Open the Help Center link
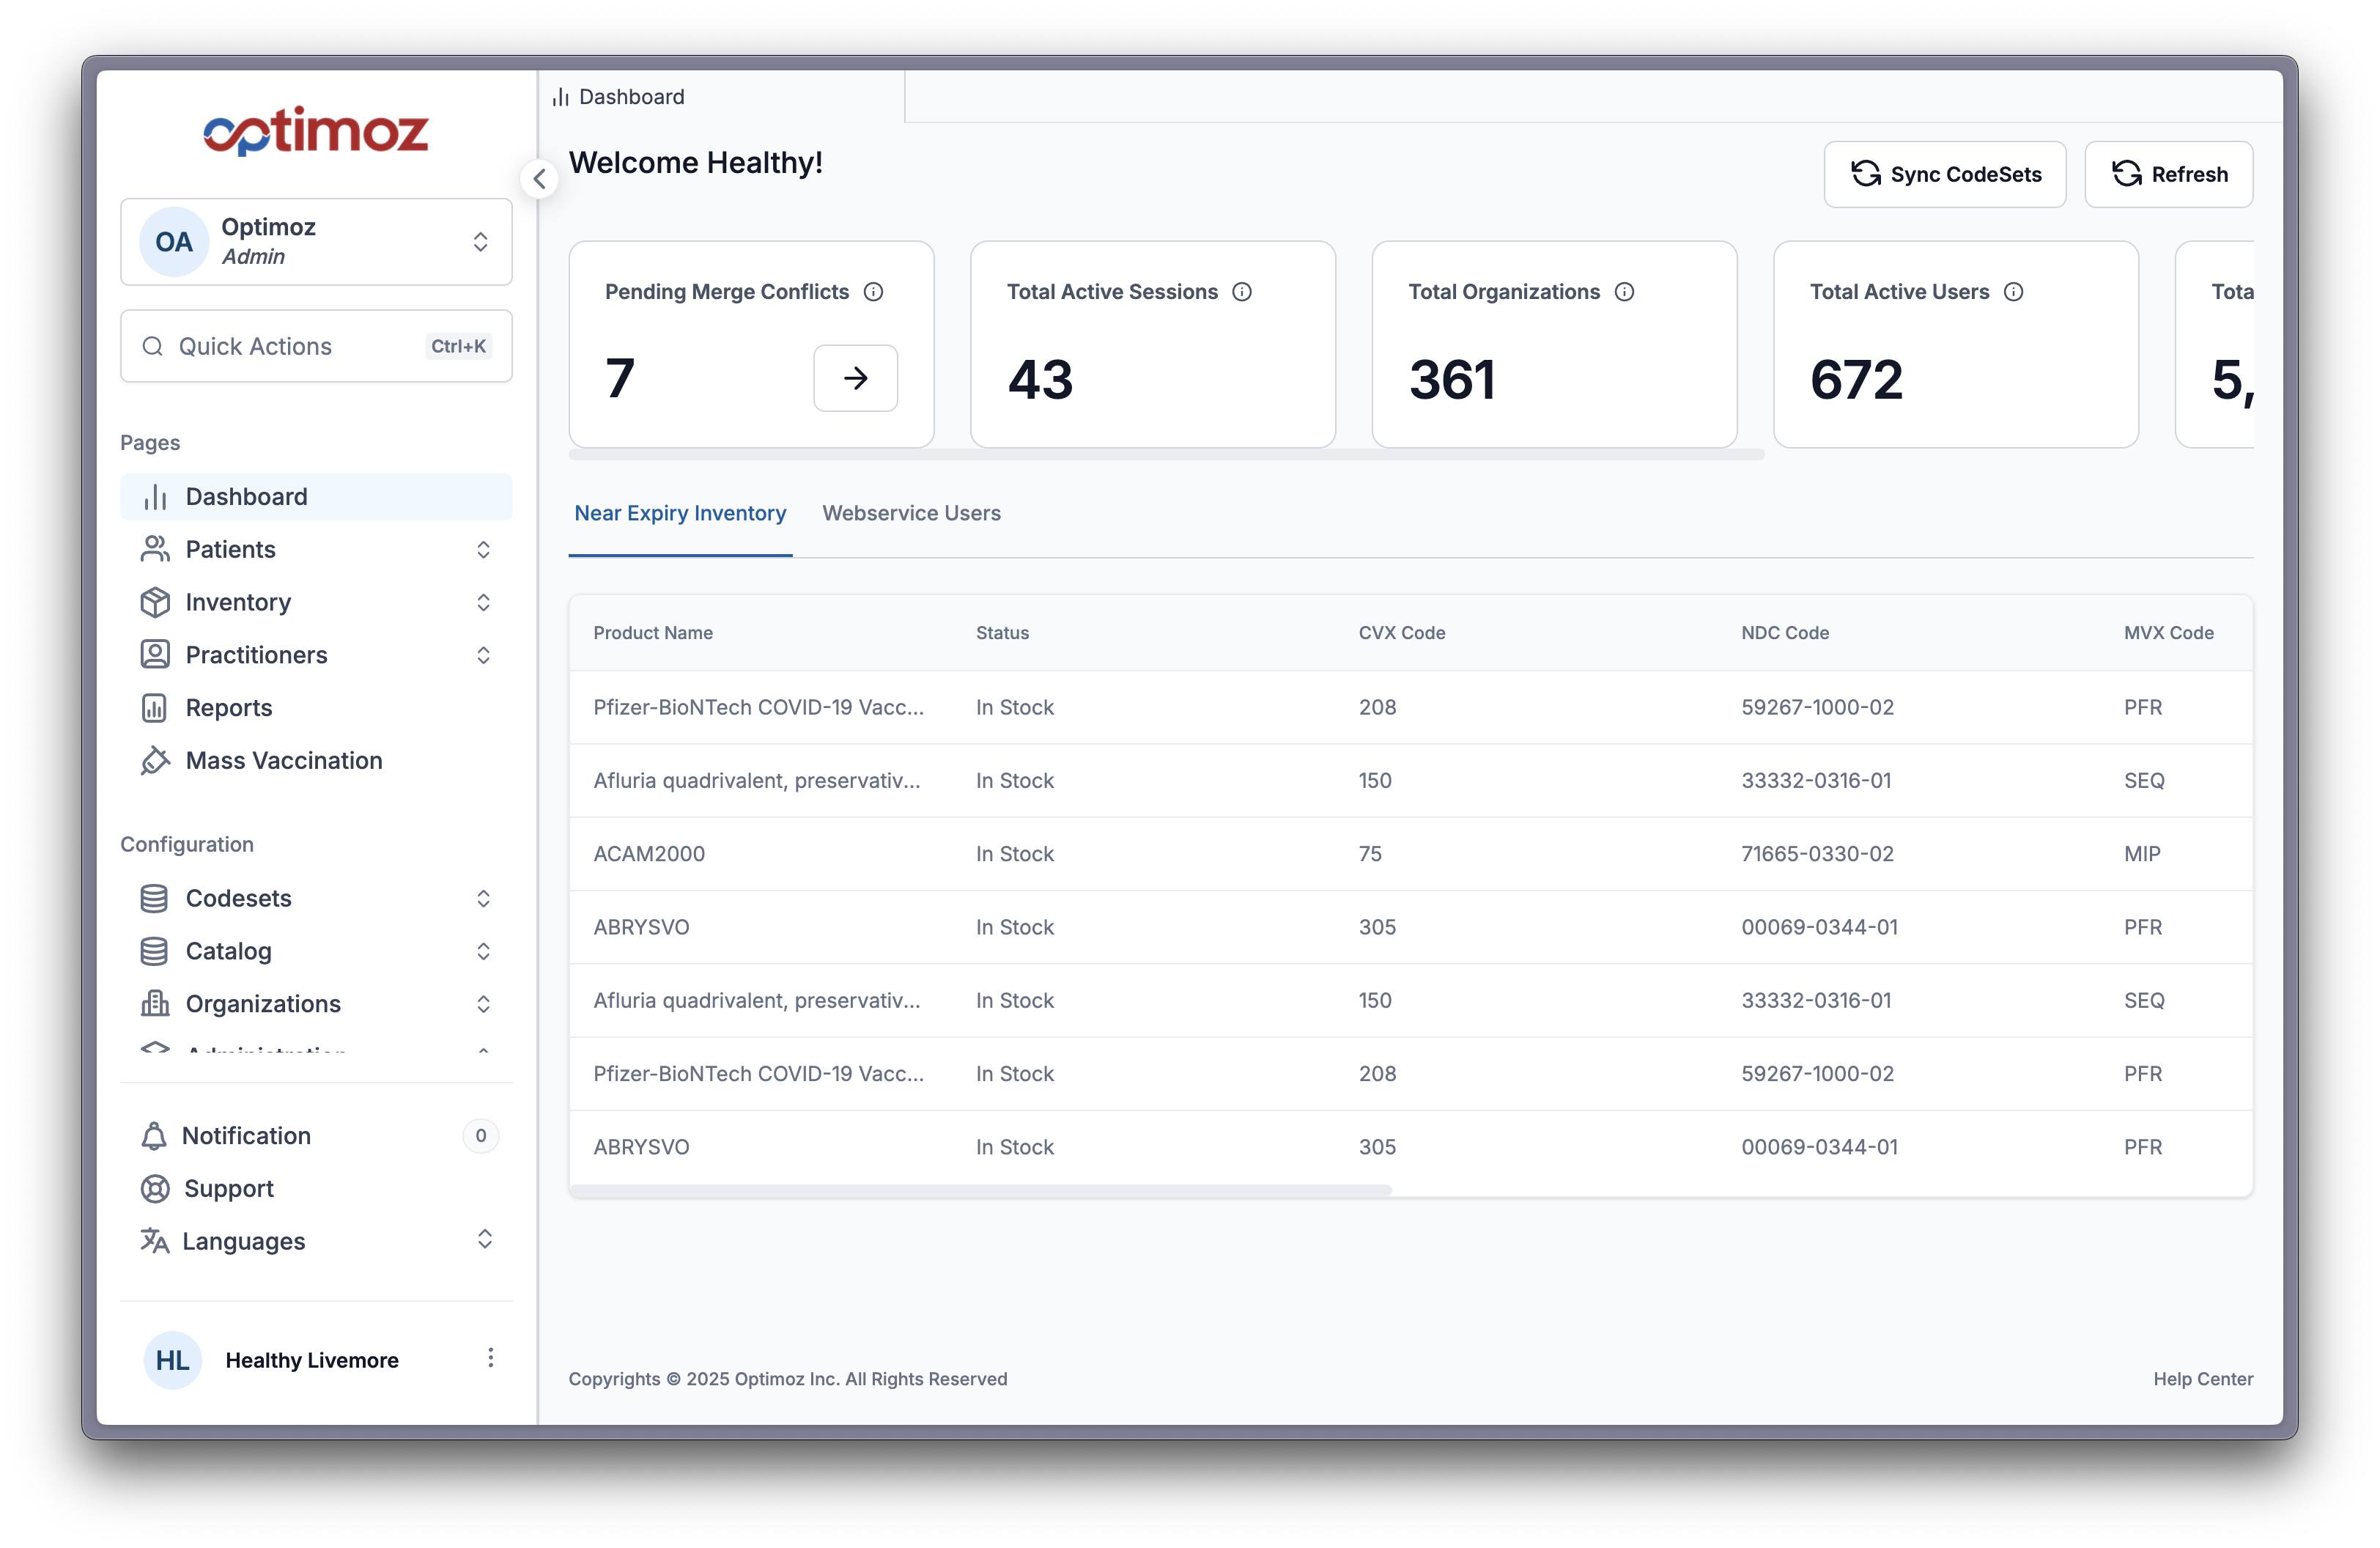 coord(2202,1379)
